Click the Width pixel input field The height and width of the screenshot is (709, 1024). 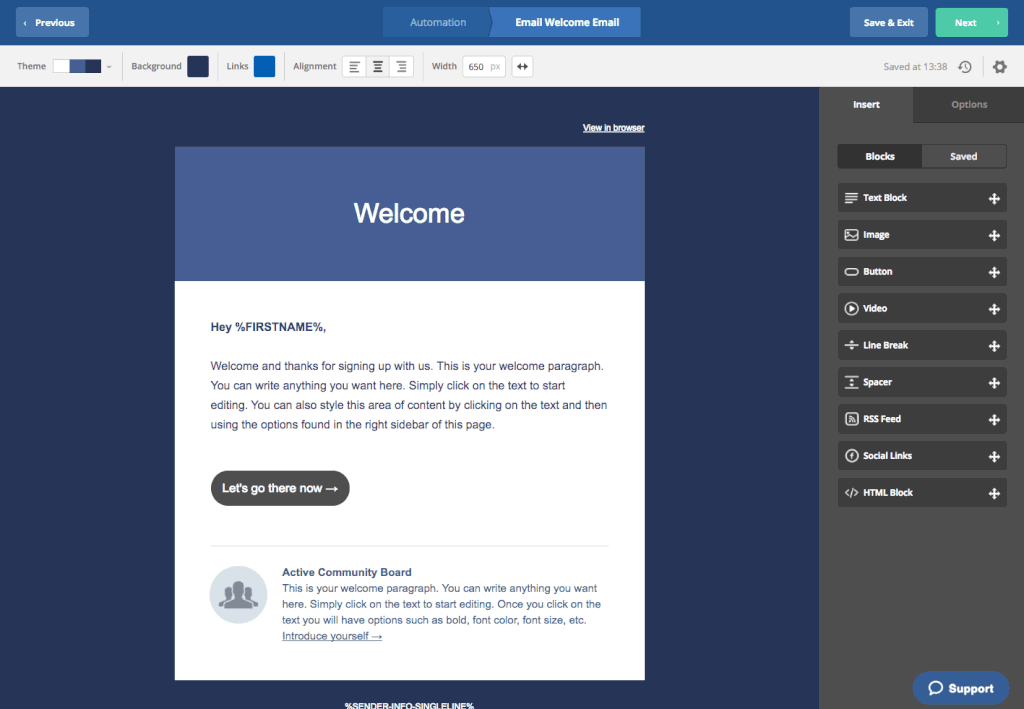pyautogui.click(x=477, y=67)
